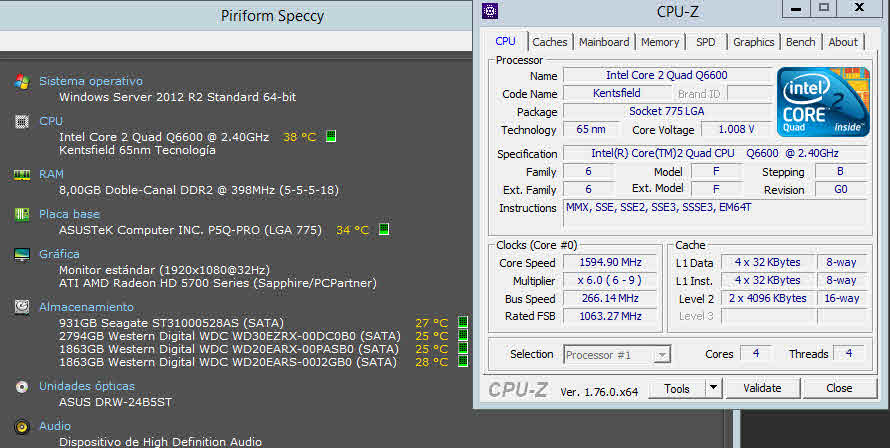This screenshot has height=448, width=890.
Task: Switch to the Graphics tab
Action: 753,42
